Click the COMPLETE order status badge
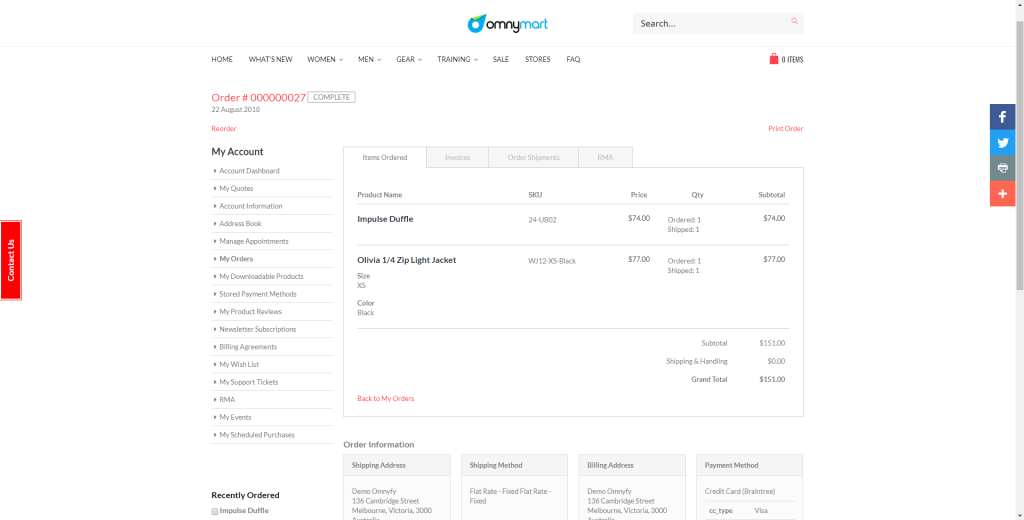The width and height of the screenshot is (1024, 520). (332, 97)
